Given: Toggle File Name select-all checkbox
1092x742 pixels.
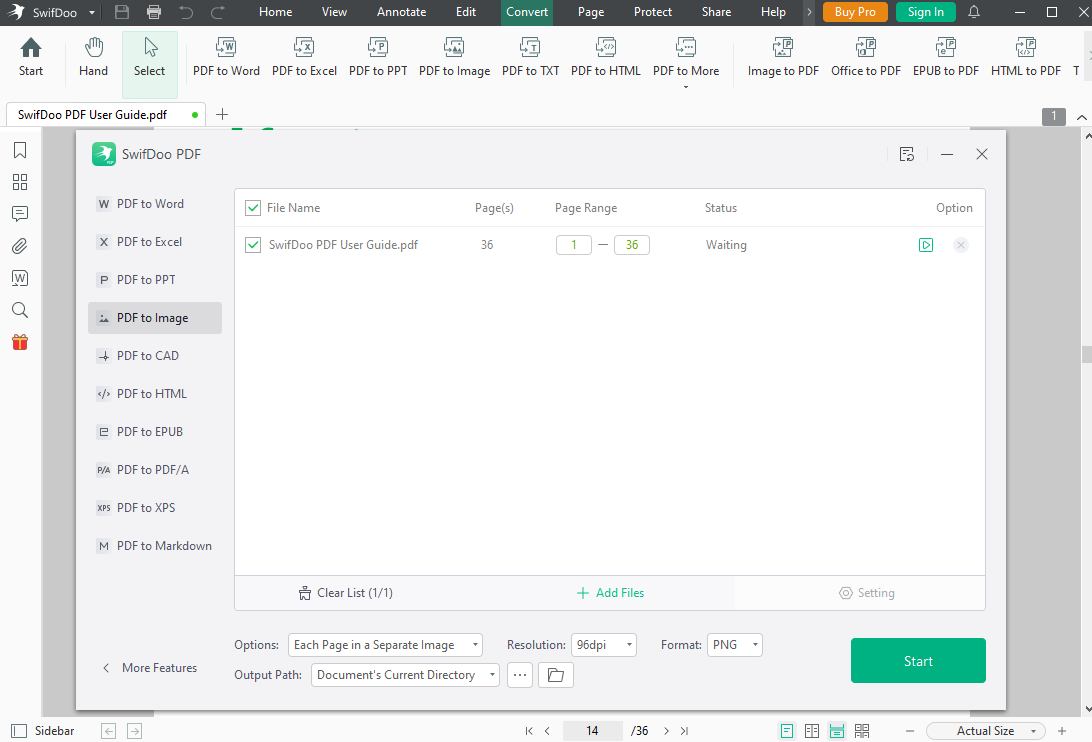Looking at the screenshot, I should point(253,208).
